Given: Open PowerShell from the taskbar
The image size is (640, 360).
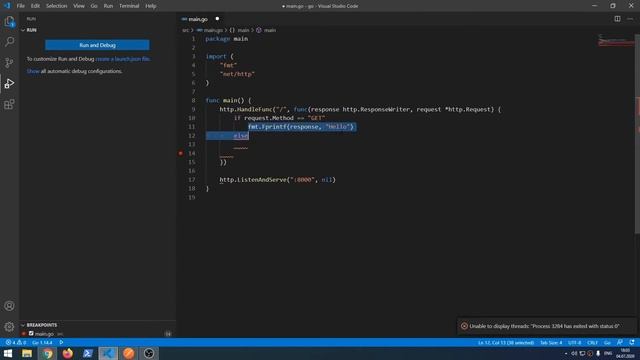Looking at the screenshot, I should (88, 353).
